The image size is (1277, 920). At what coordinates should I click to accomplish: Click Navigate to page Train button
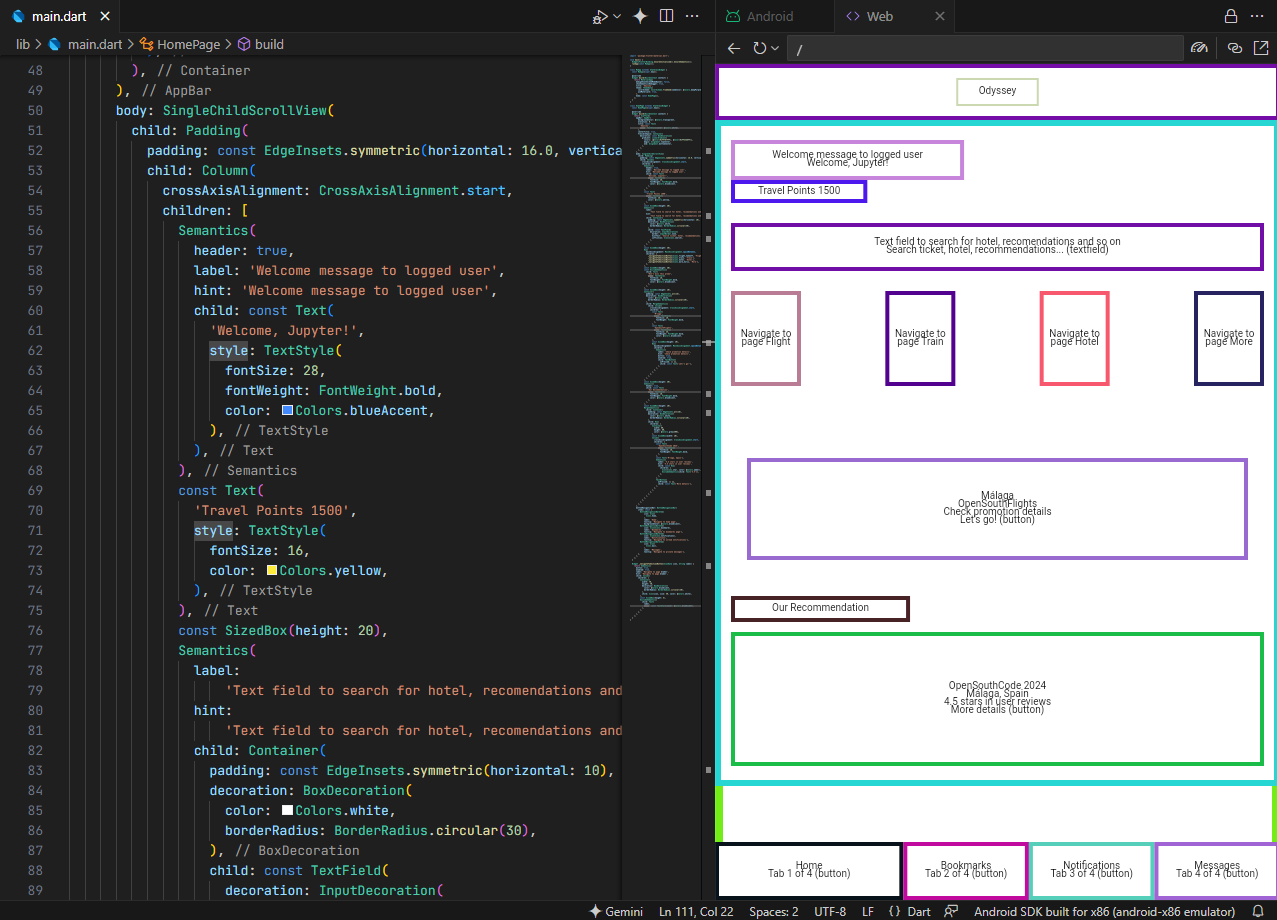point(920,338)
